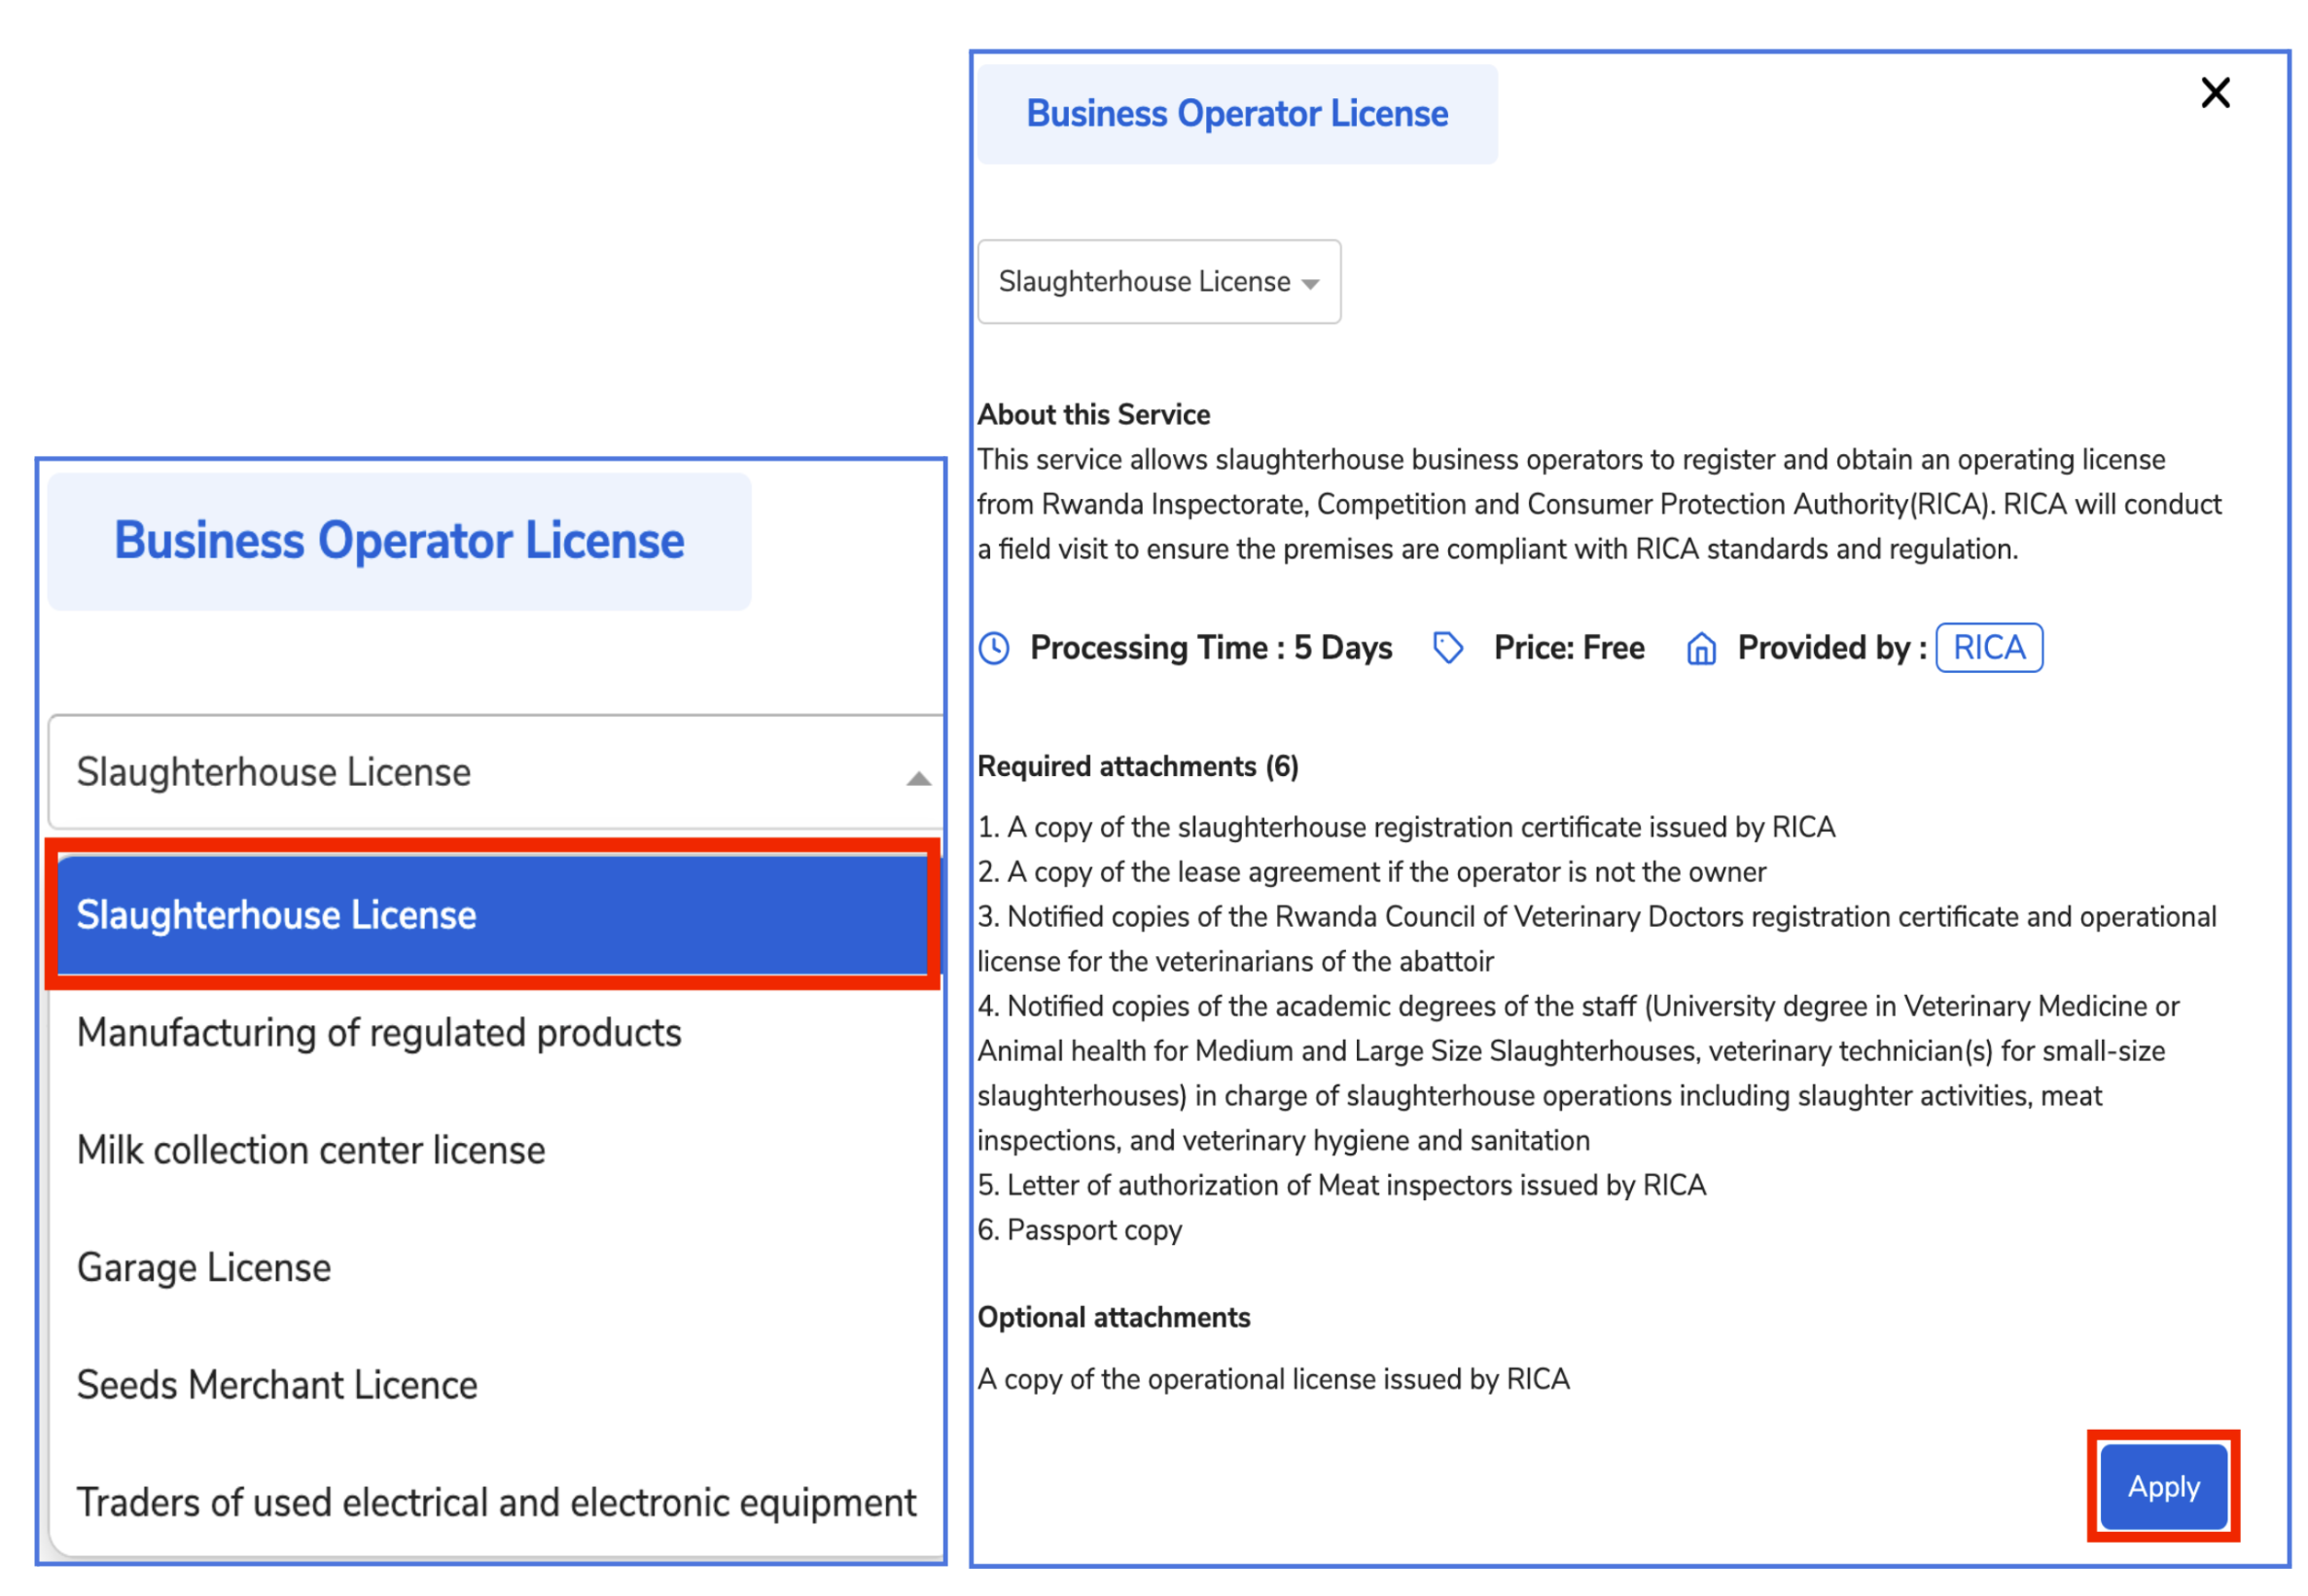Choose Traders of used electrical equipment
Screen dimensions: 2308x1596
496,1502
